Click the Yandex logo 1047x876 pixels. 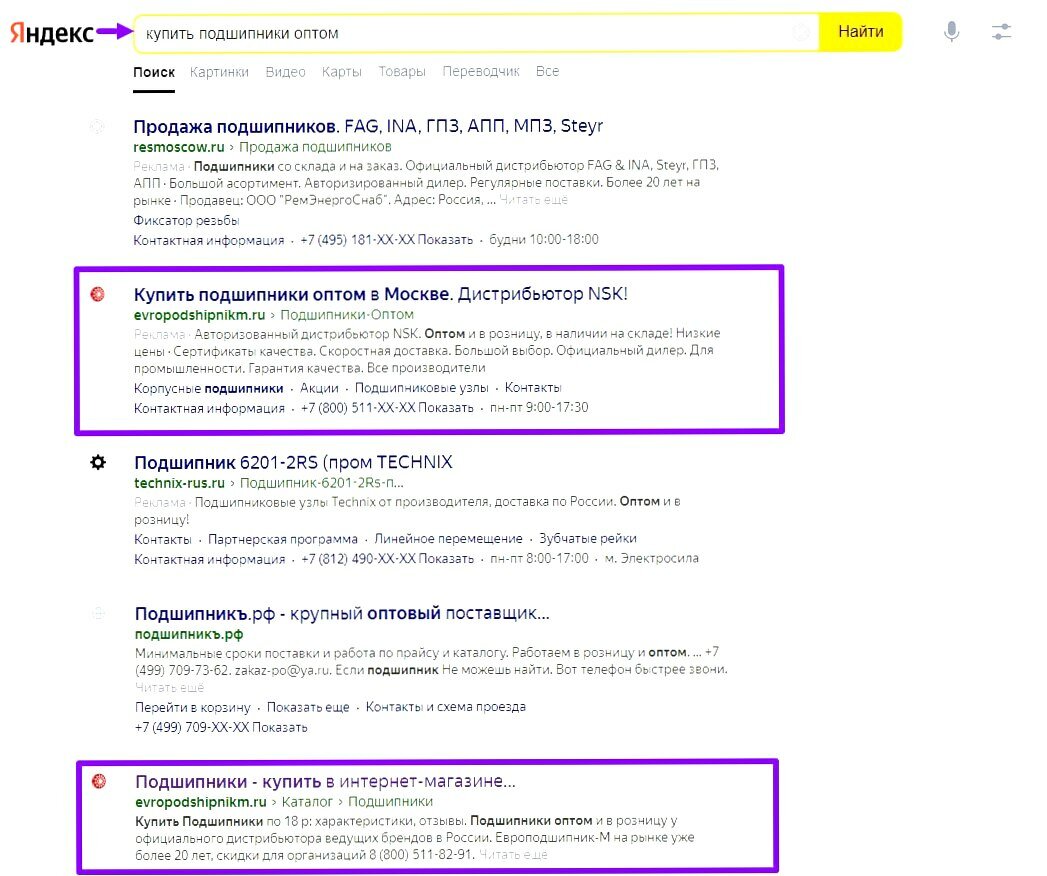click(x=51, y=33)
